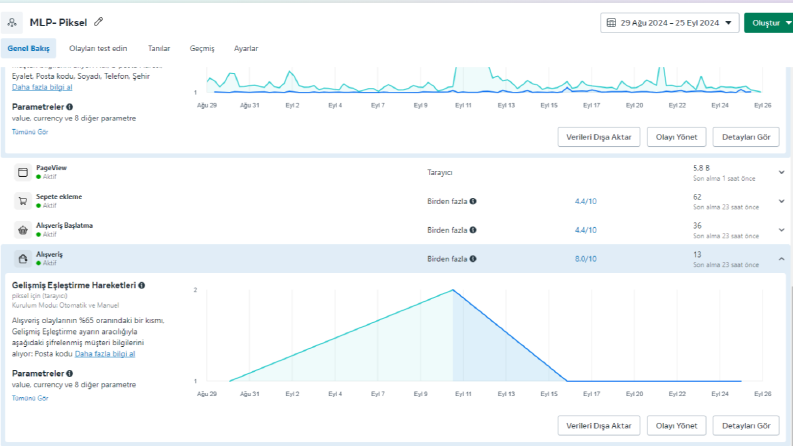Click the Sepete ekleme event name

[59, 197]
